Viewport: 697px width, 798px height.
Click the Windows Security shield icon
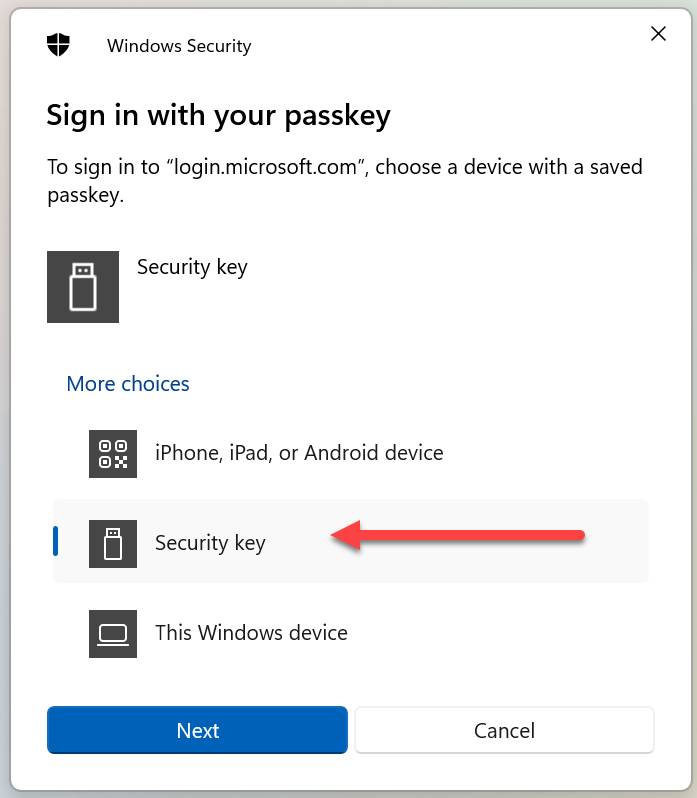(58, 45)
